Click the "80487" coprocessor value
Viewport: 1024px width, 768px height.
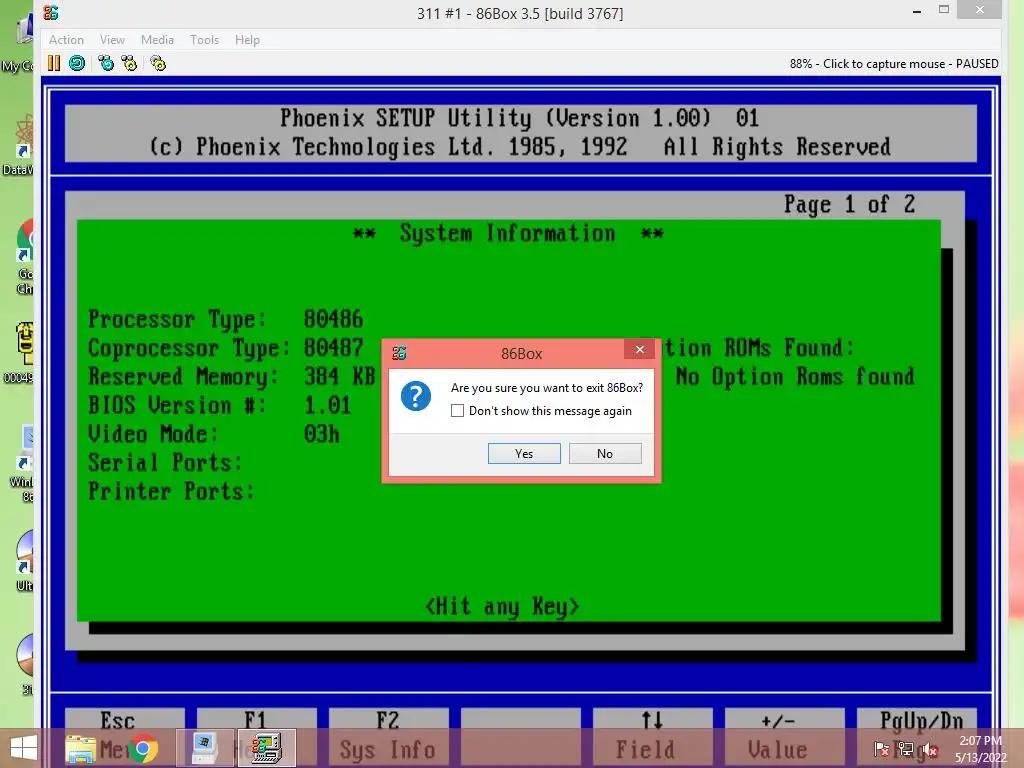[333, 348]
